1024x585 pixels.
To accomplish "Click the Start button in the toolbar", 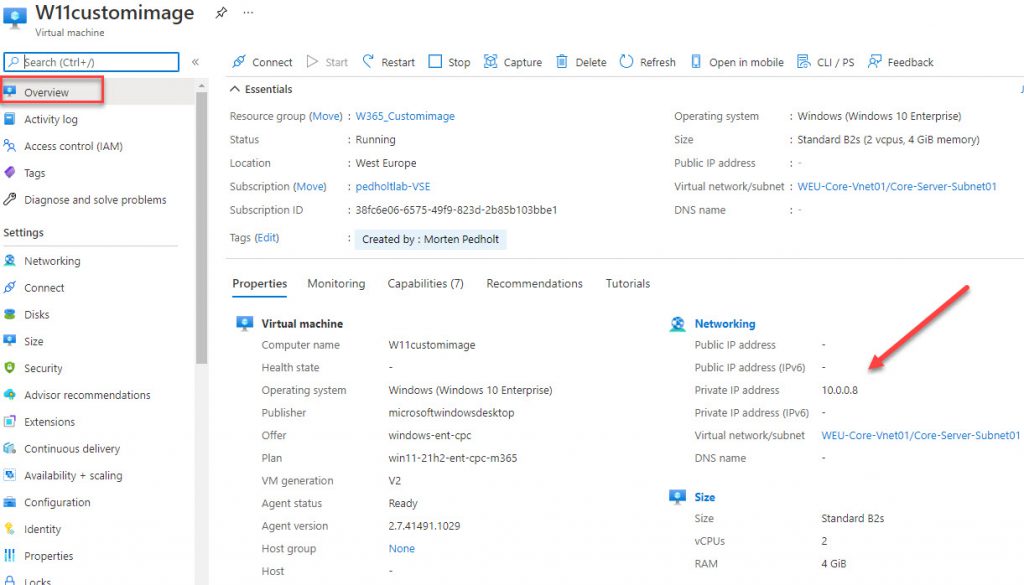I will (x=327, y=62).
